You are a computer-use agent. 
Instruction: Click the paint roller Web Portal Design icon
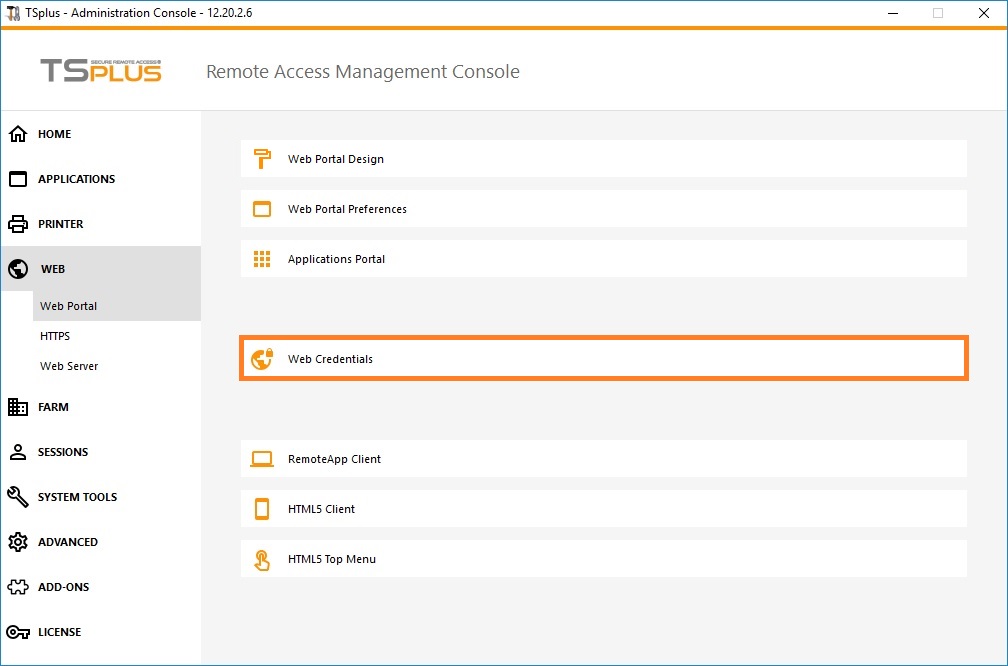[262, 159]
